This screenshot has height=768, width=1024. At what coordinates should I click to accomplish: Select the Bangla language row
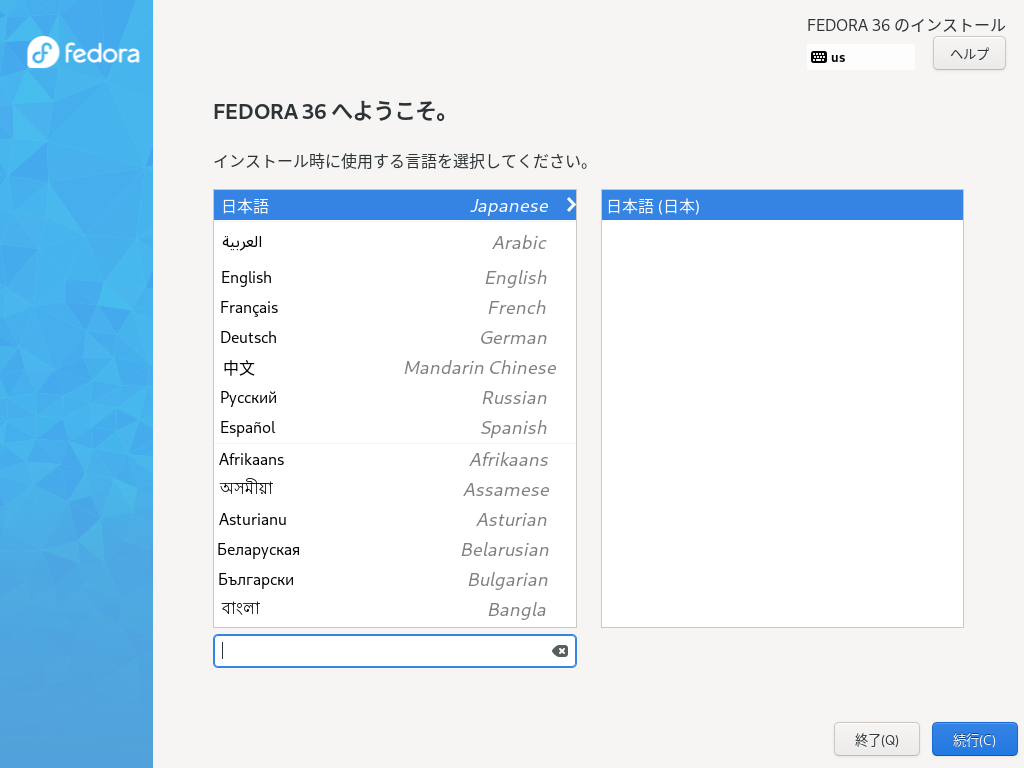click(394, 610)
